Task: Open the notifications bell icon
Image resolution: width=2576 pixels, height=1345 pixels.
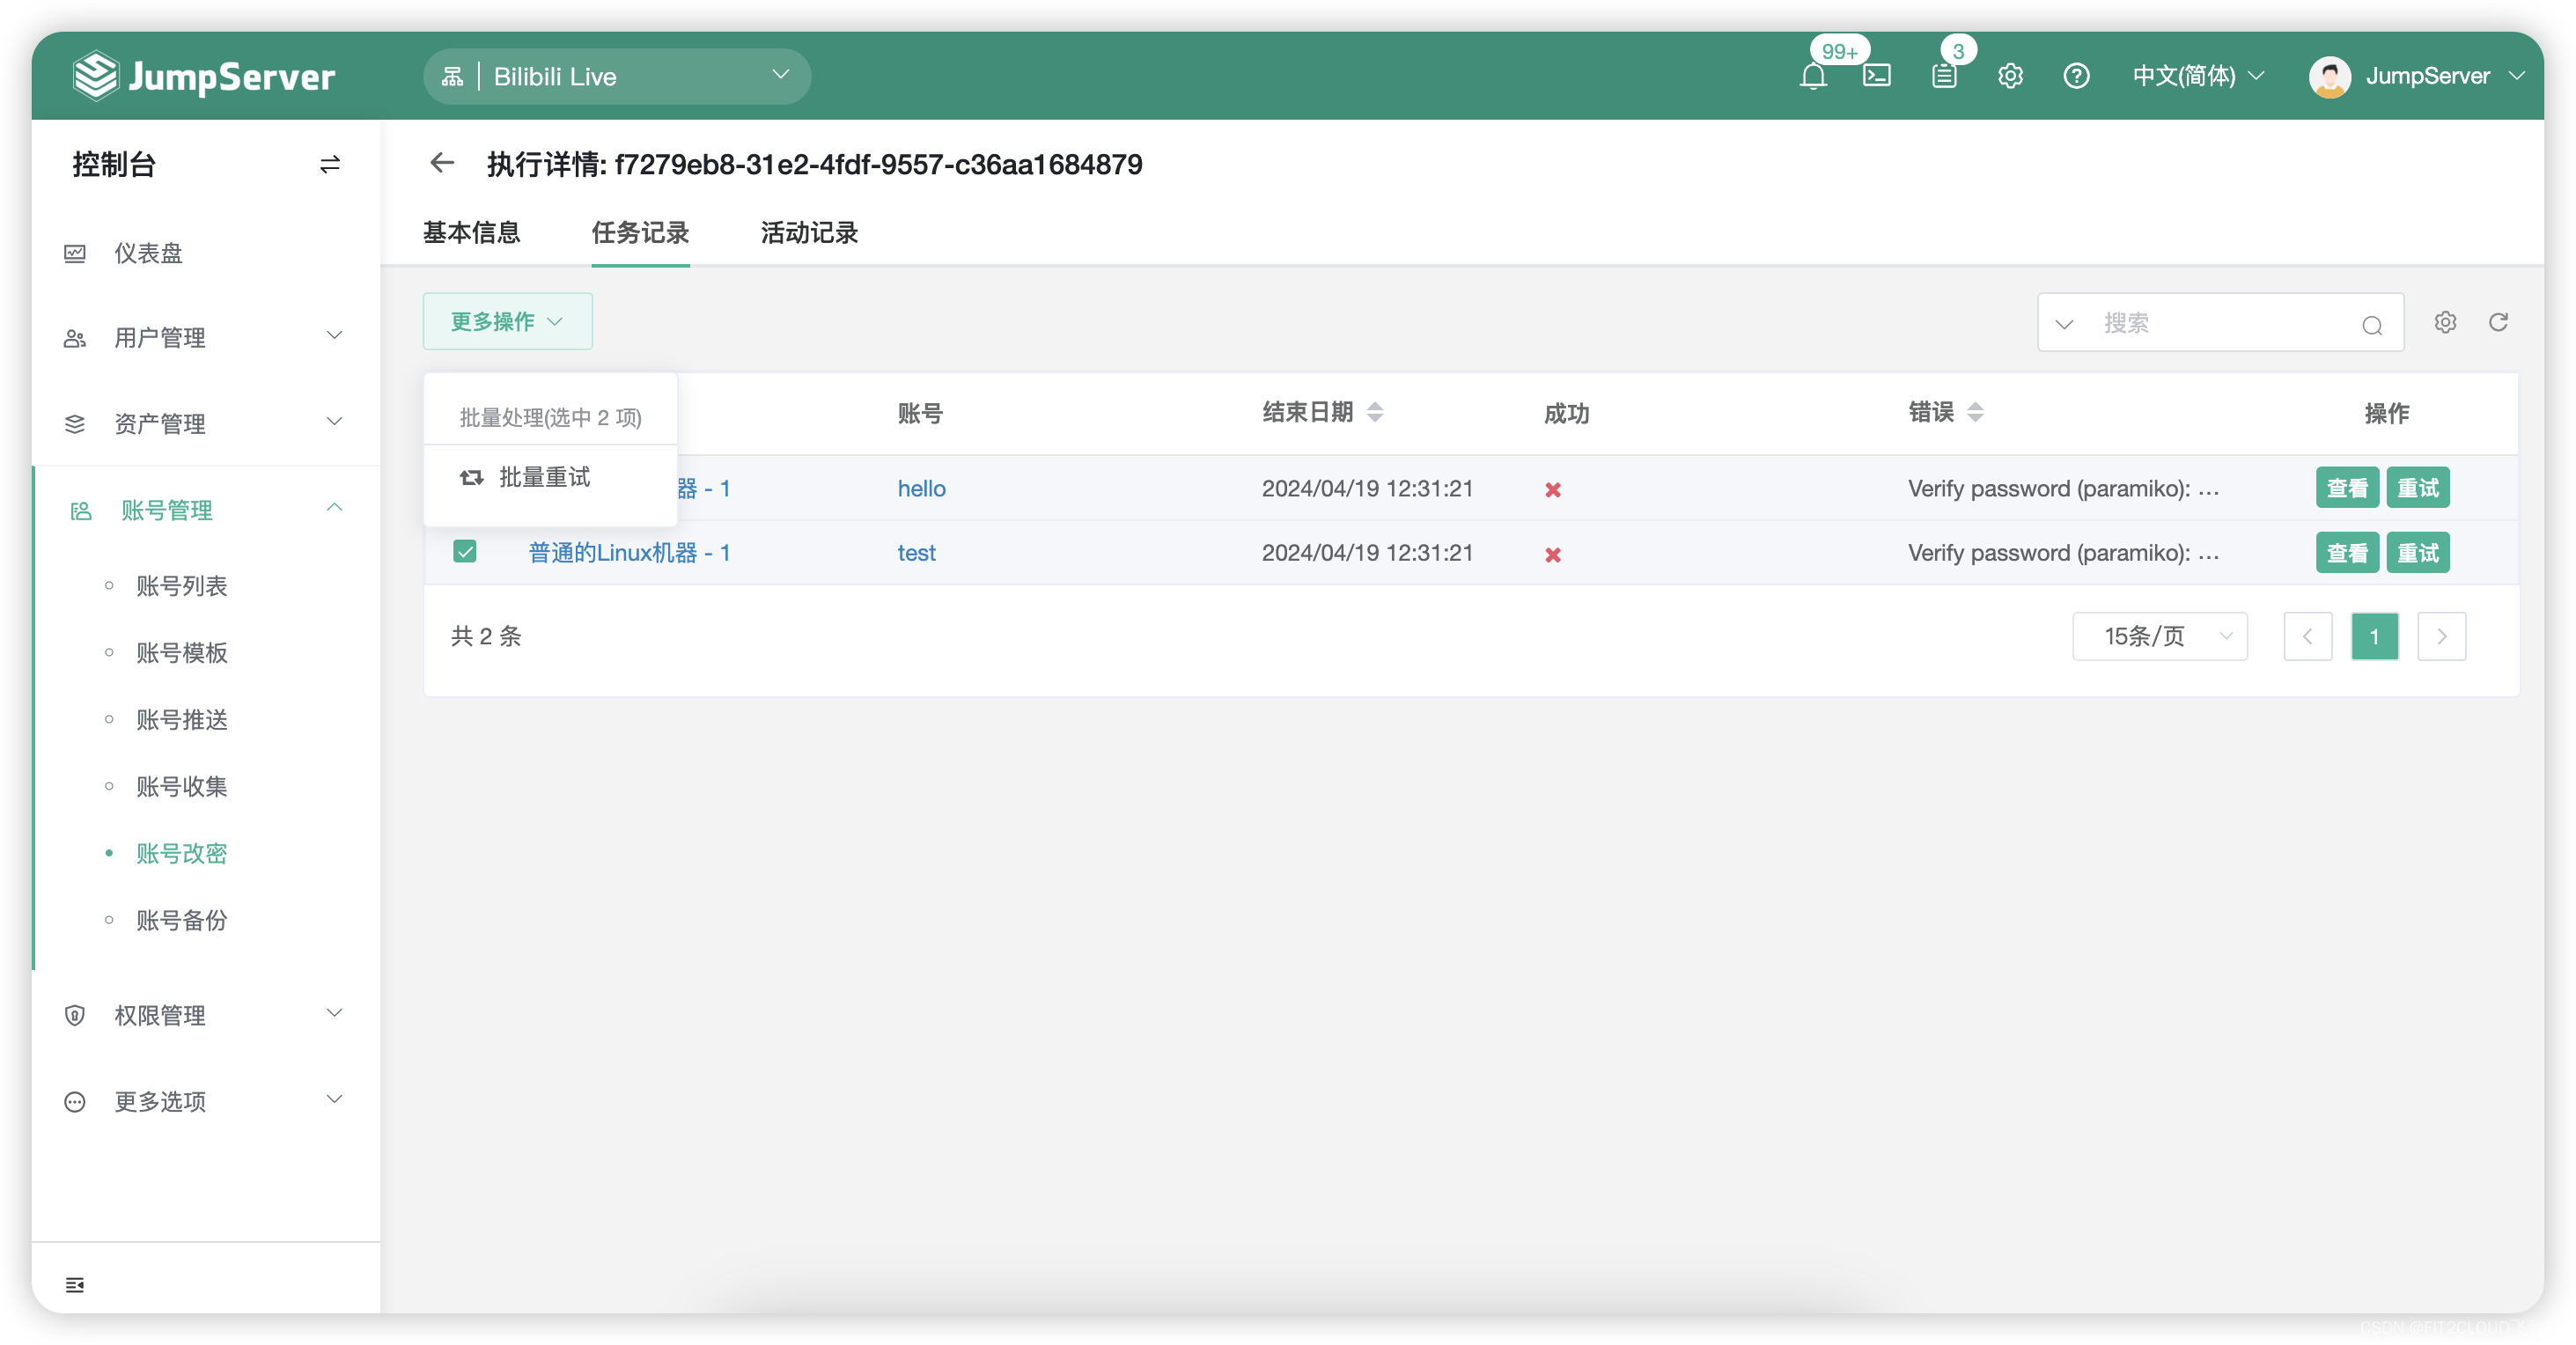Action: coord(1812,77)
